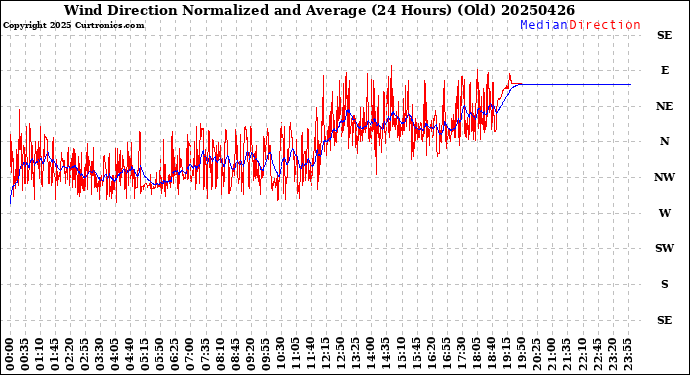Click the 04:05 time label

pyautogui.click(x=115, y=354)
